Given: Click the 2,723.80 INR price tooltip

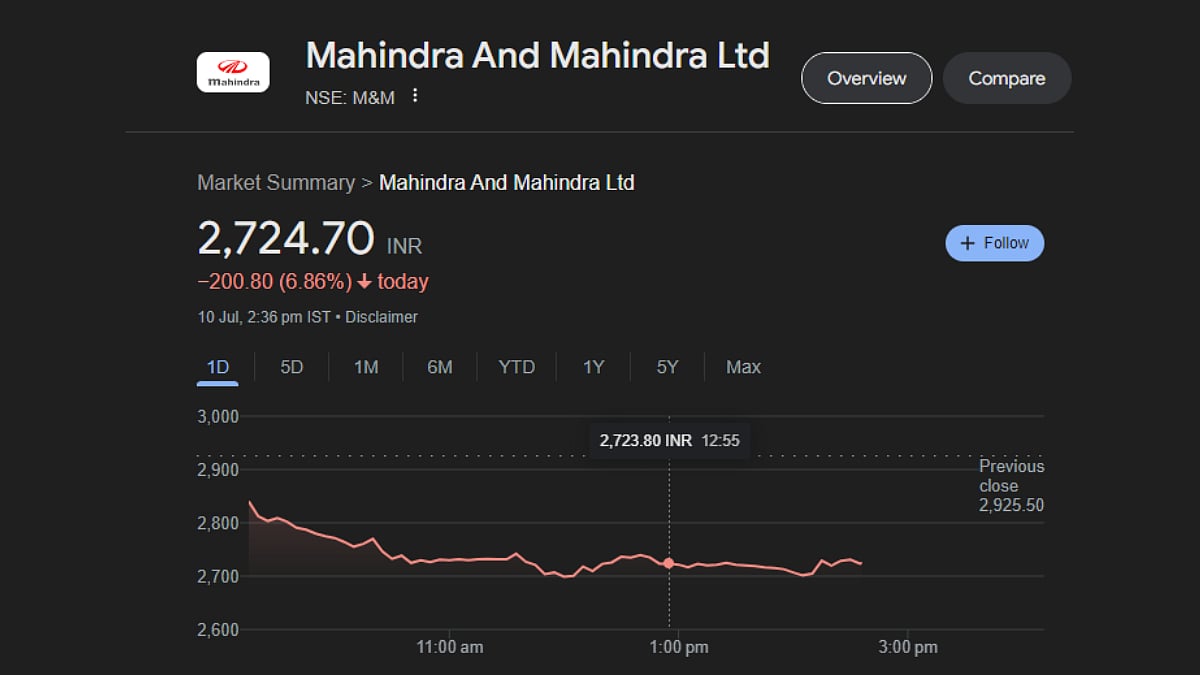Looking at the screenshot, I should pos(668,440).
